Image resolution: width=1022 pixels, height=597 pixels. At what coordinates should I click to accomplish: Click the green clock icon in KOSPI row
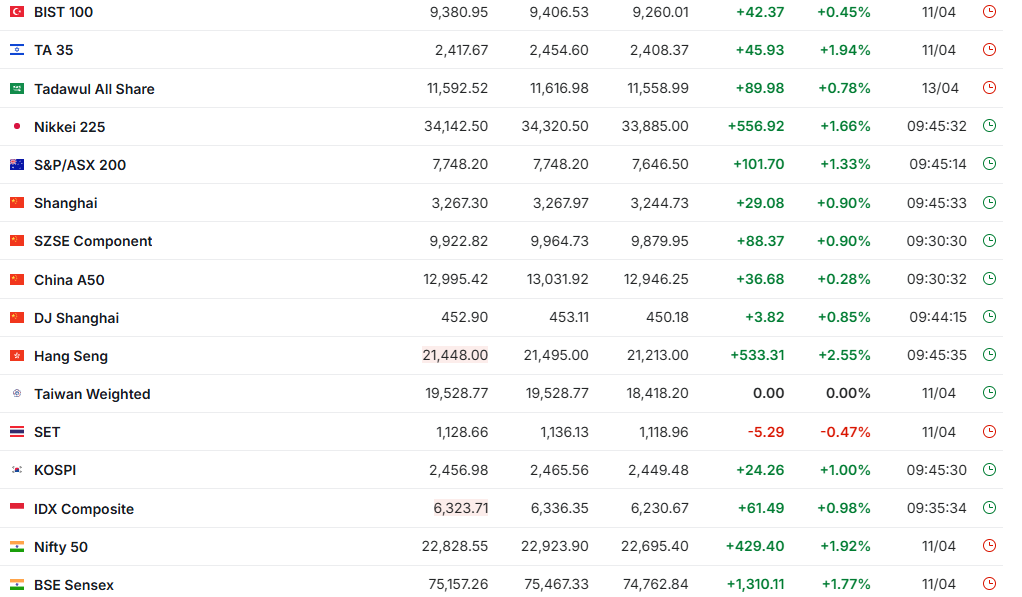[989, 470]
